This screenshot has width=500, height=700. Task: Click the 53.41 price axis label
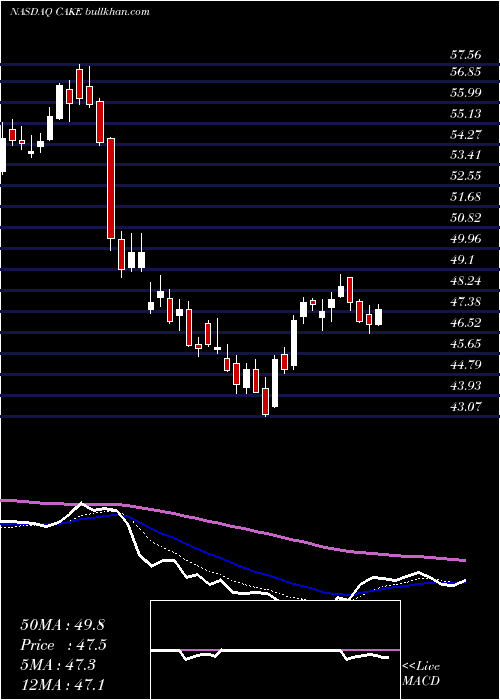(x=465, y=155)
